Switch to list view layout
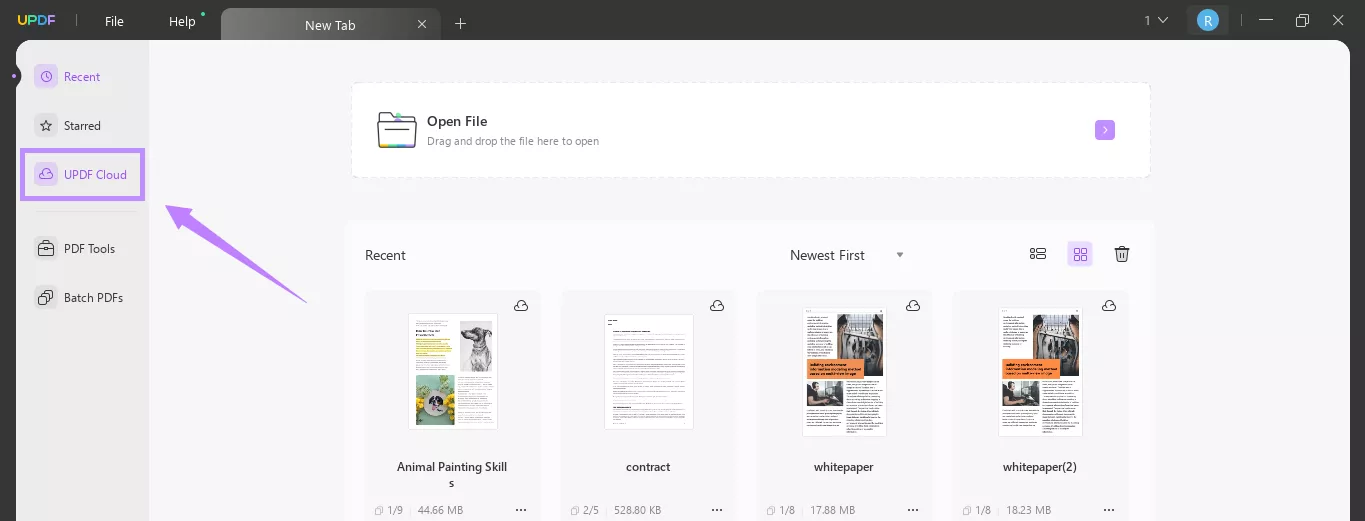The height and width of the screenshot is (521, 1365). (x=1038, y=254)
